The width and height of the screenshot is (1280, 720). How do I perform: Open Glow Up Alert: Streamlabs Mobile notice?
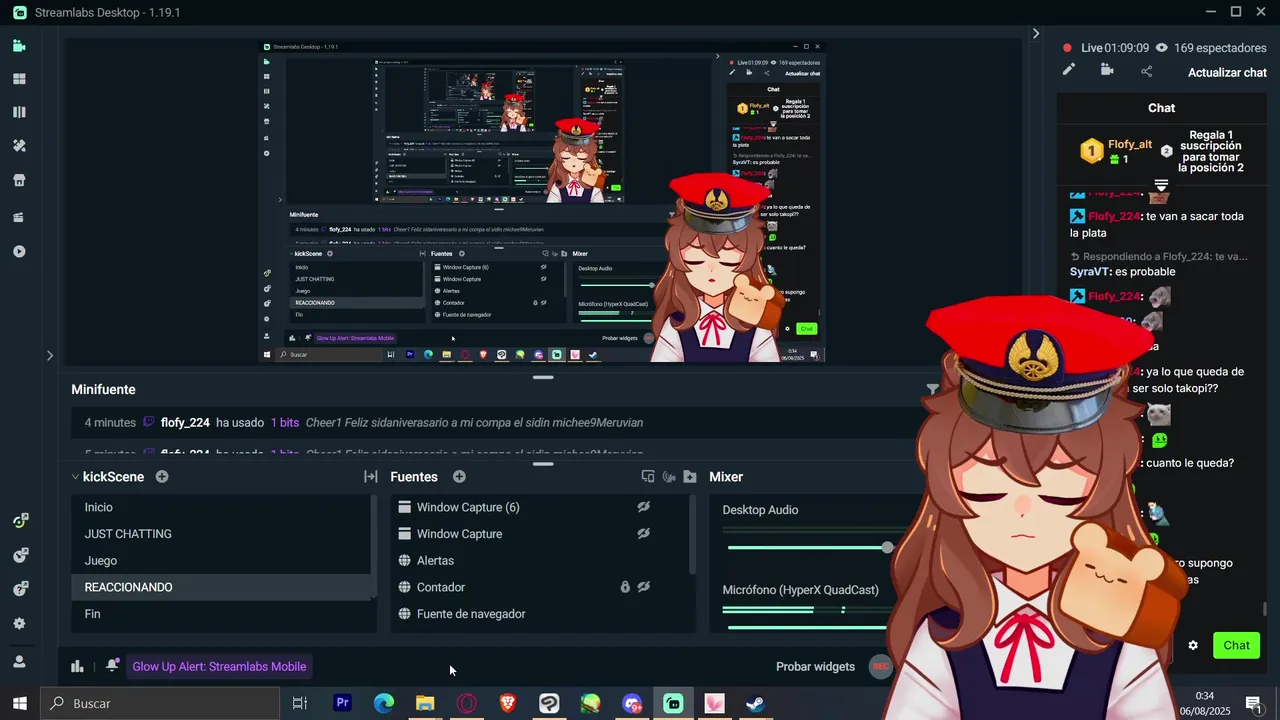219,667
